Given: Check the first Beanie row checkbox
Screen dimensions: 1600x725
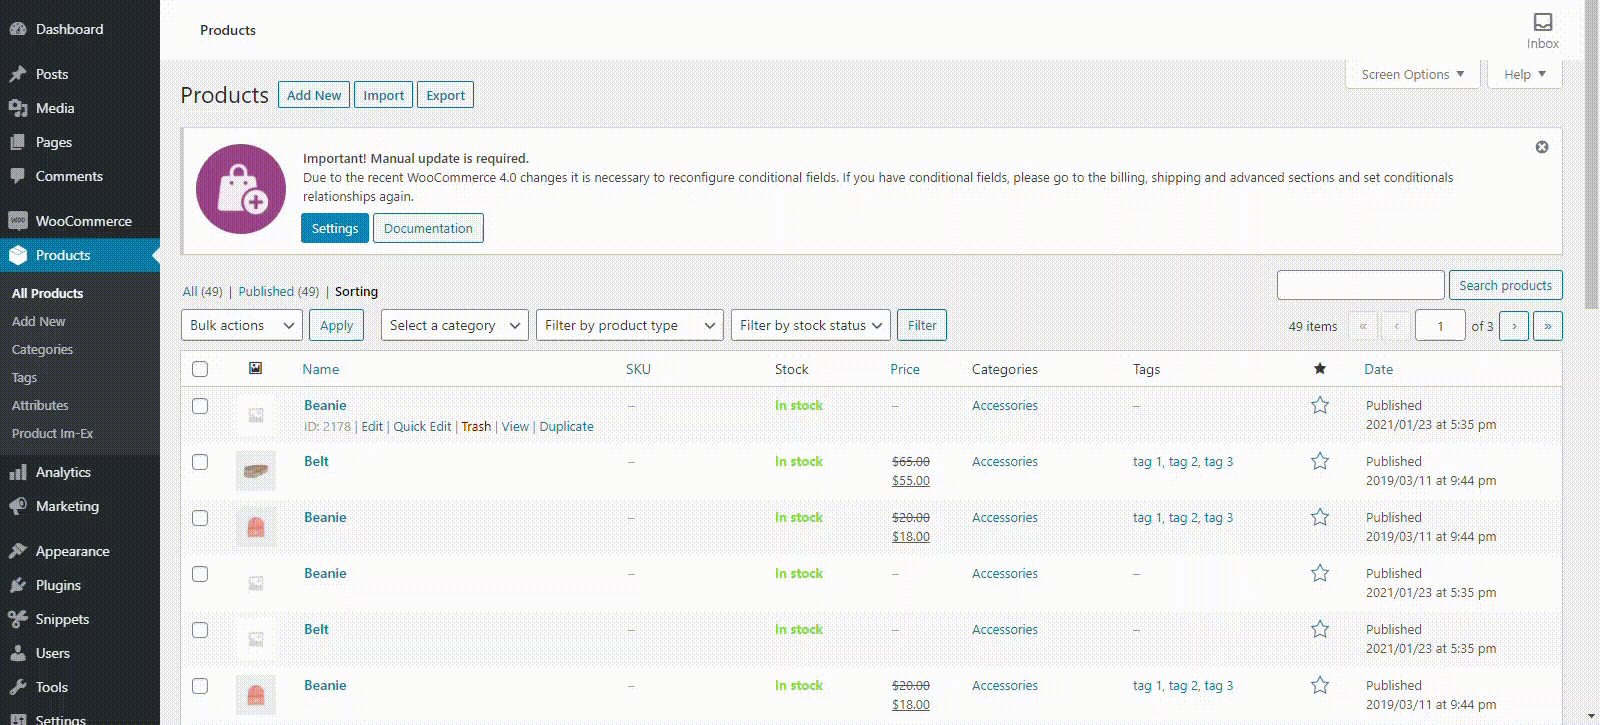Looking at the screenshot, I should [200, 406].
